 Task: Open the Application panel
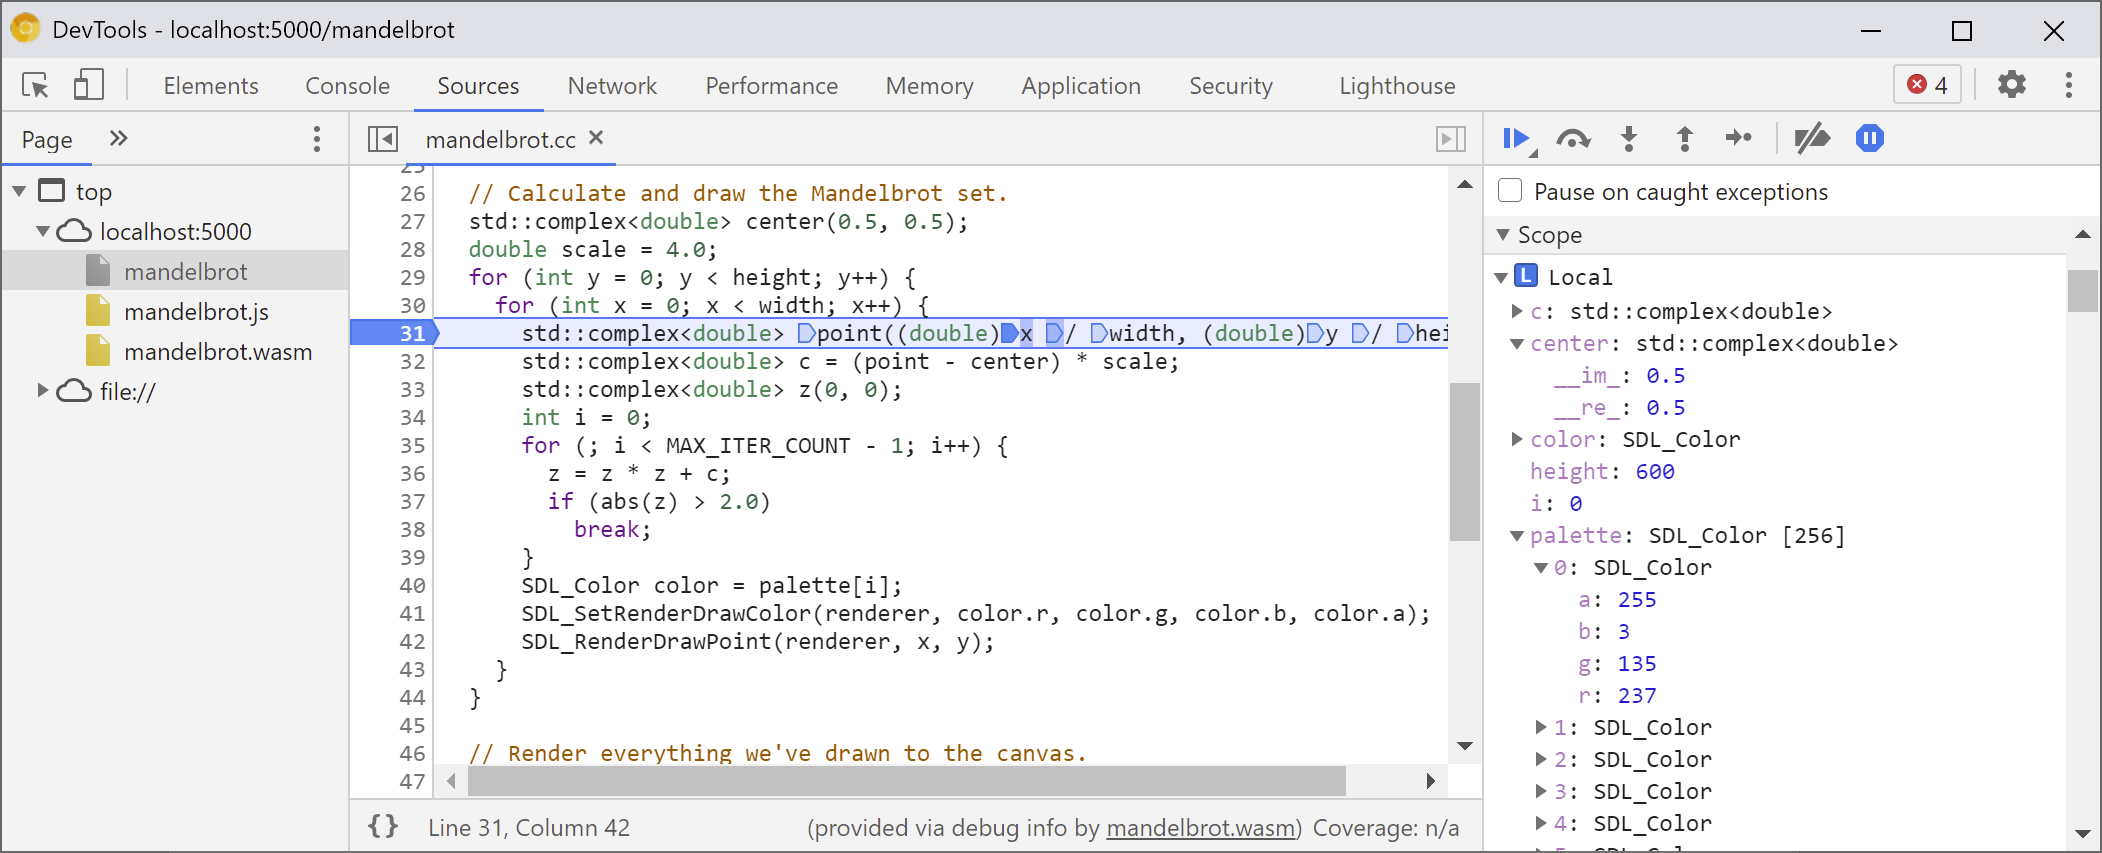(1081, 86)
